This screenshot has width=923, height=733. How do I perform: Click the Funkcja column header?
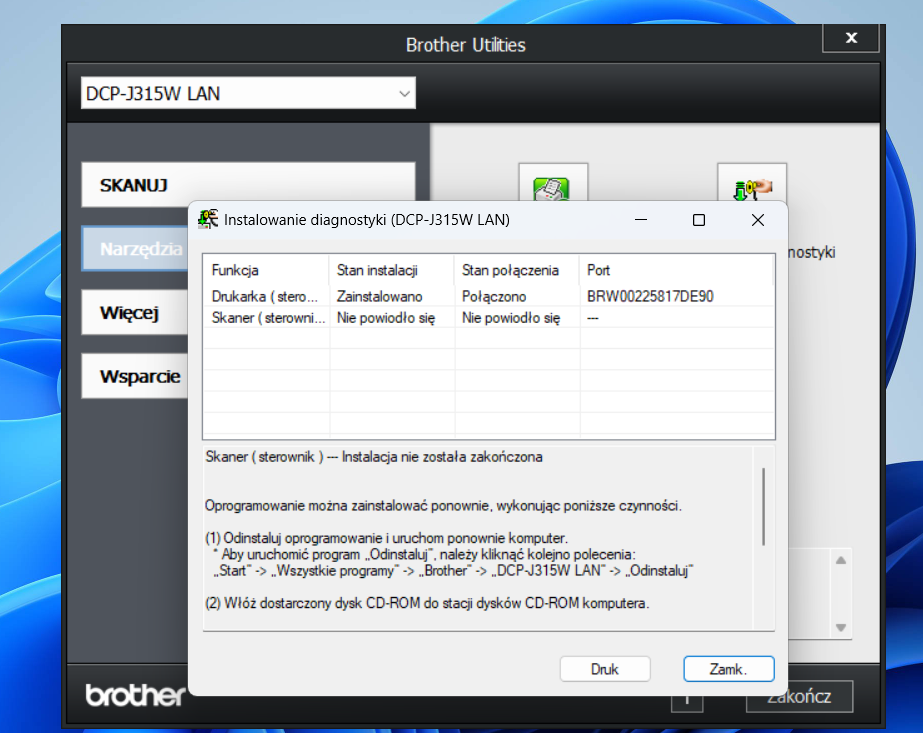coord(265,270)
